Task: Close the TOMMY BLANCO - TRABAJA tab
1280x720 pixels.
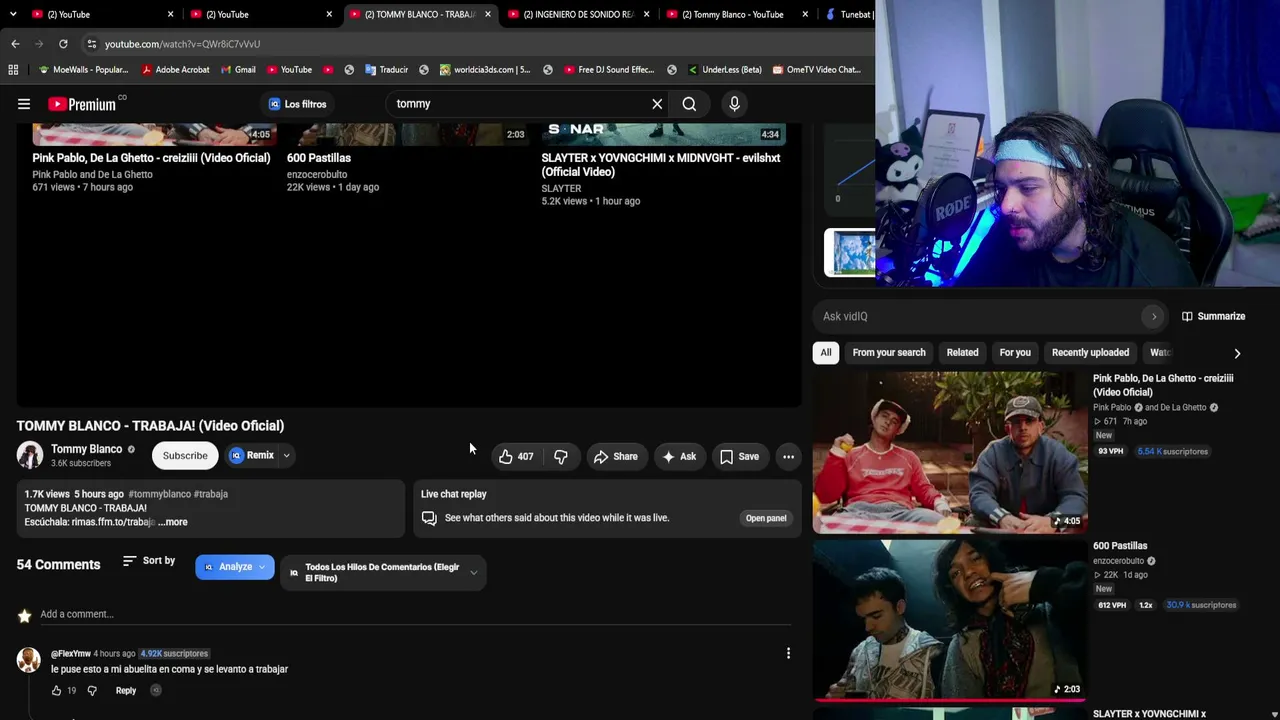Action: click(x=488, y=14)
